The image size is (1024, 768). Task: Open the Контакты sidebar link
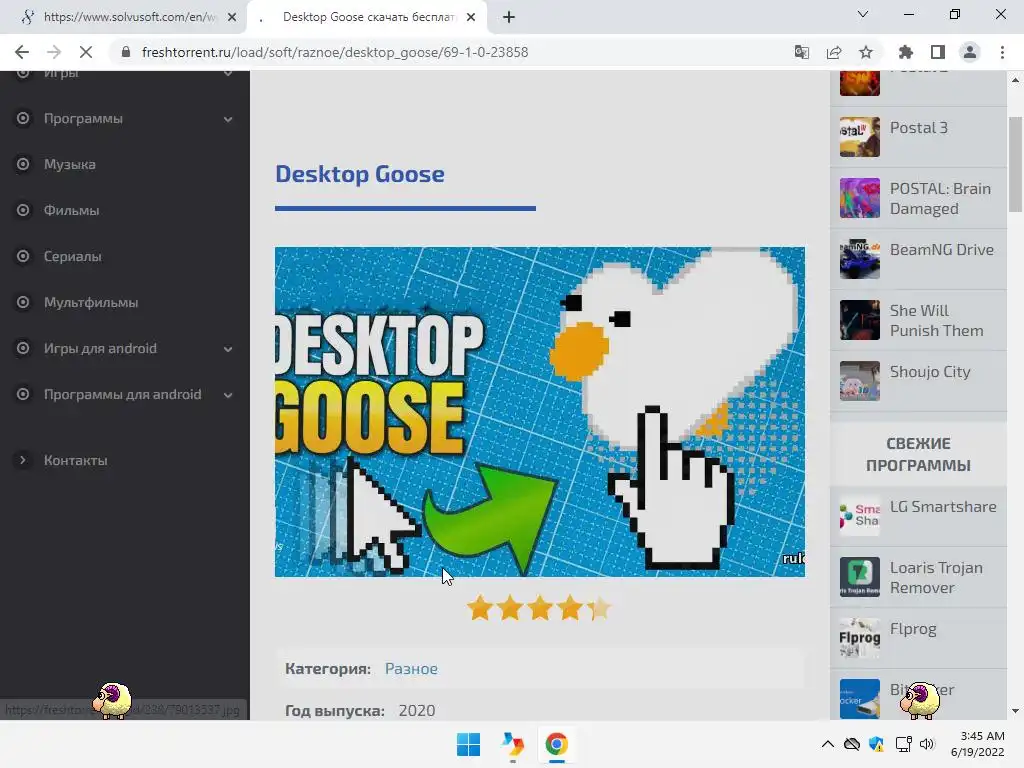75,460
